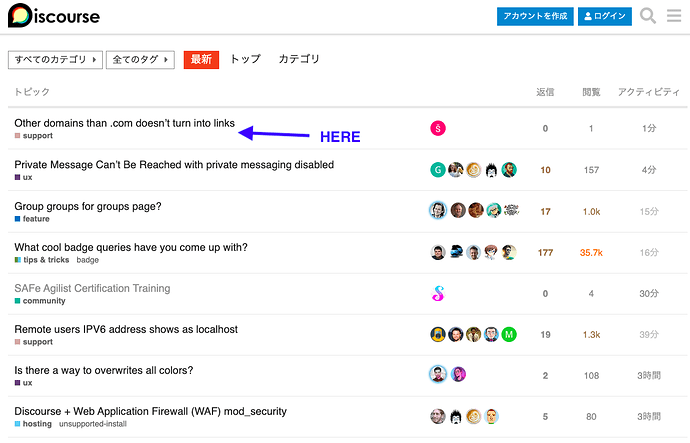Open the search magnifier icon
This screenshot has height=443, width=690.
click(648, 16)
